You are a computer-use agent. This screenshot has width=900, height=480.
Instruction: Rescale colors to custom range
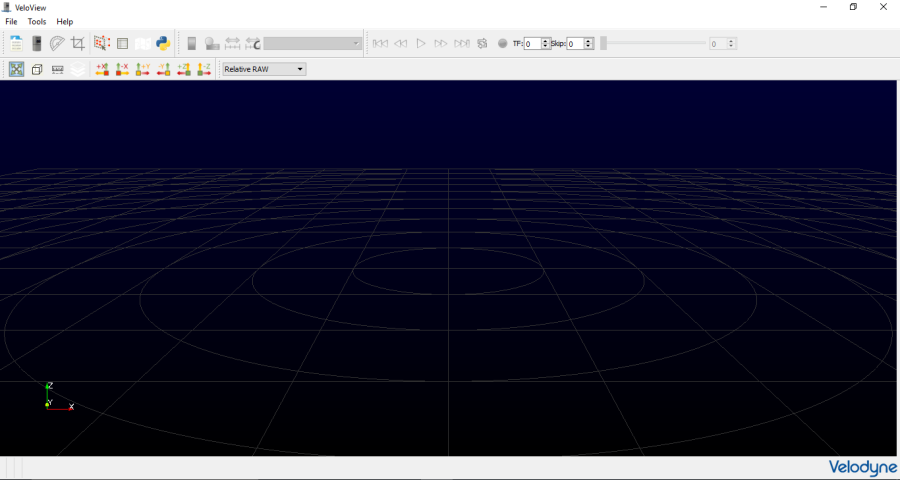pyautogui.click(x=253, y=43)
